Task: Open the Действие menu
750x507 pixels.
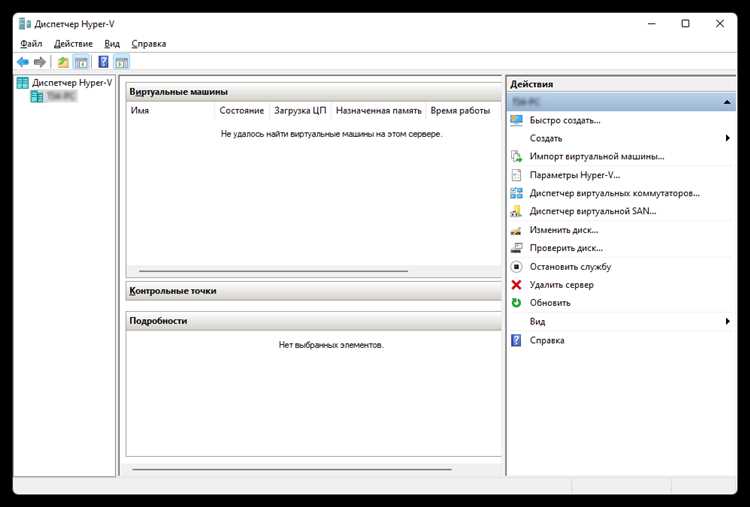Action: click(73, 44)
